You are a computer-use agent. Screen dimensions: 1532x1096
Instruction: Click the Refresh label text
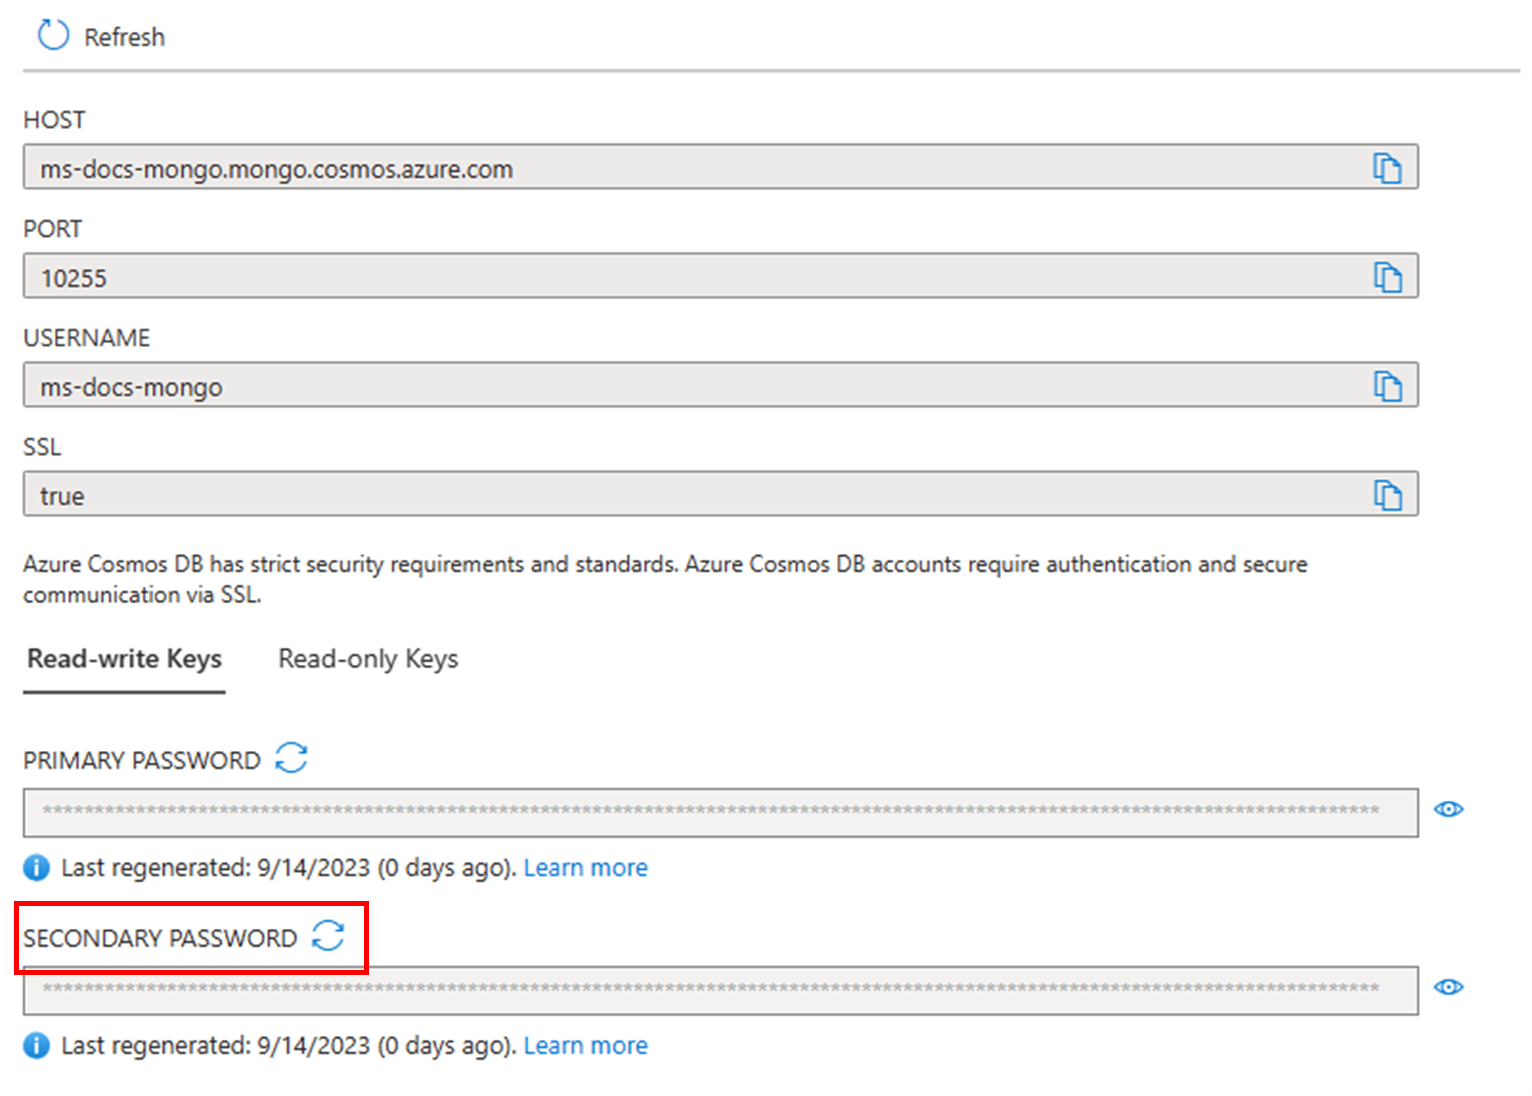click(x=124, y=37)
